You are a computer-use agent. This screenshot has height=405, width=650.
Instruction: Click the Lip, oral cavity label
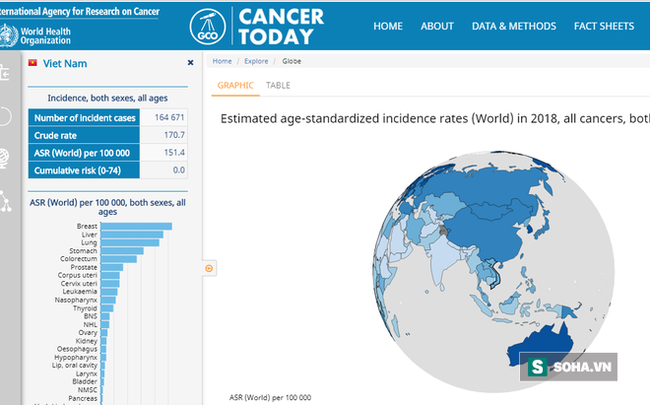(x=74, y=365)
